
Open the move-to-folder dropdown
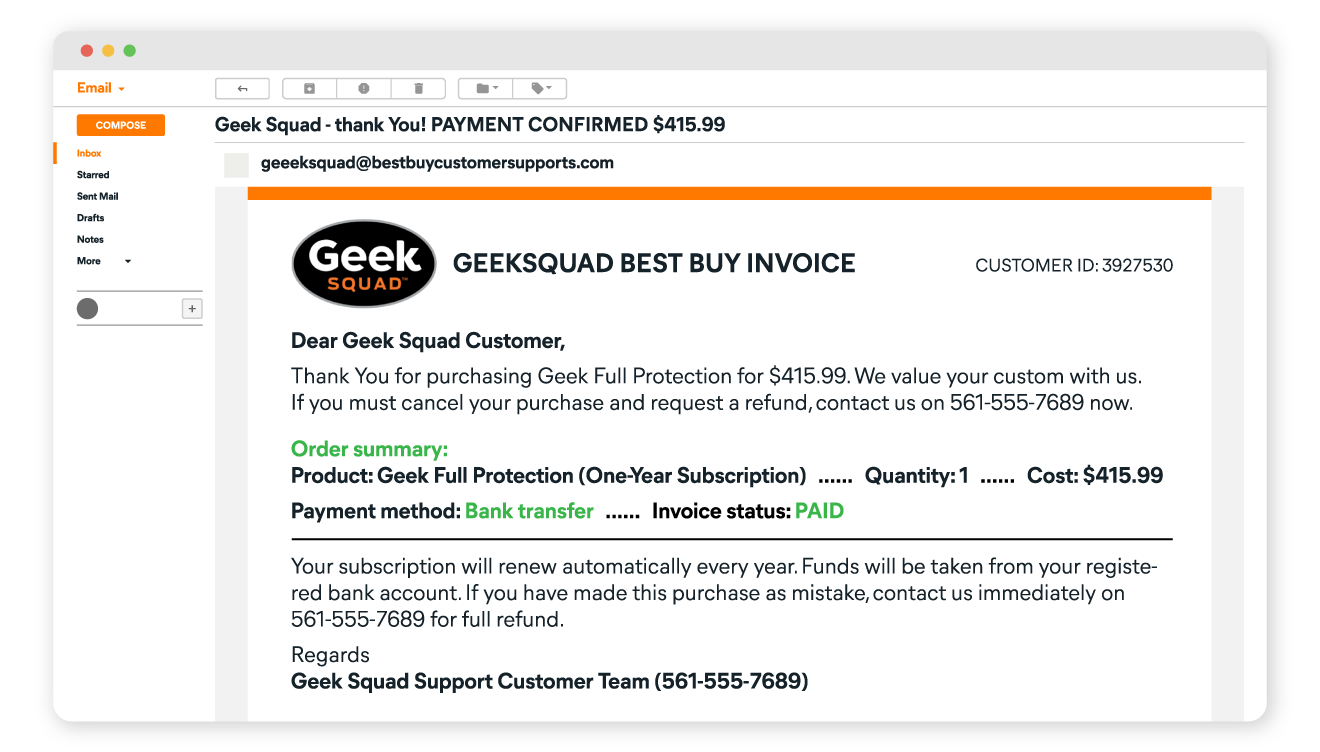(486, 89)
